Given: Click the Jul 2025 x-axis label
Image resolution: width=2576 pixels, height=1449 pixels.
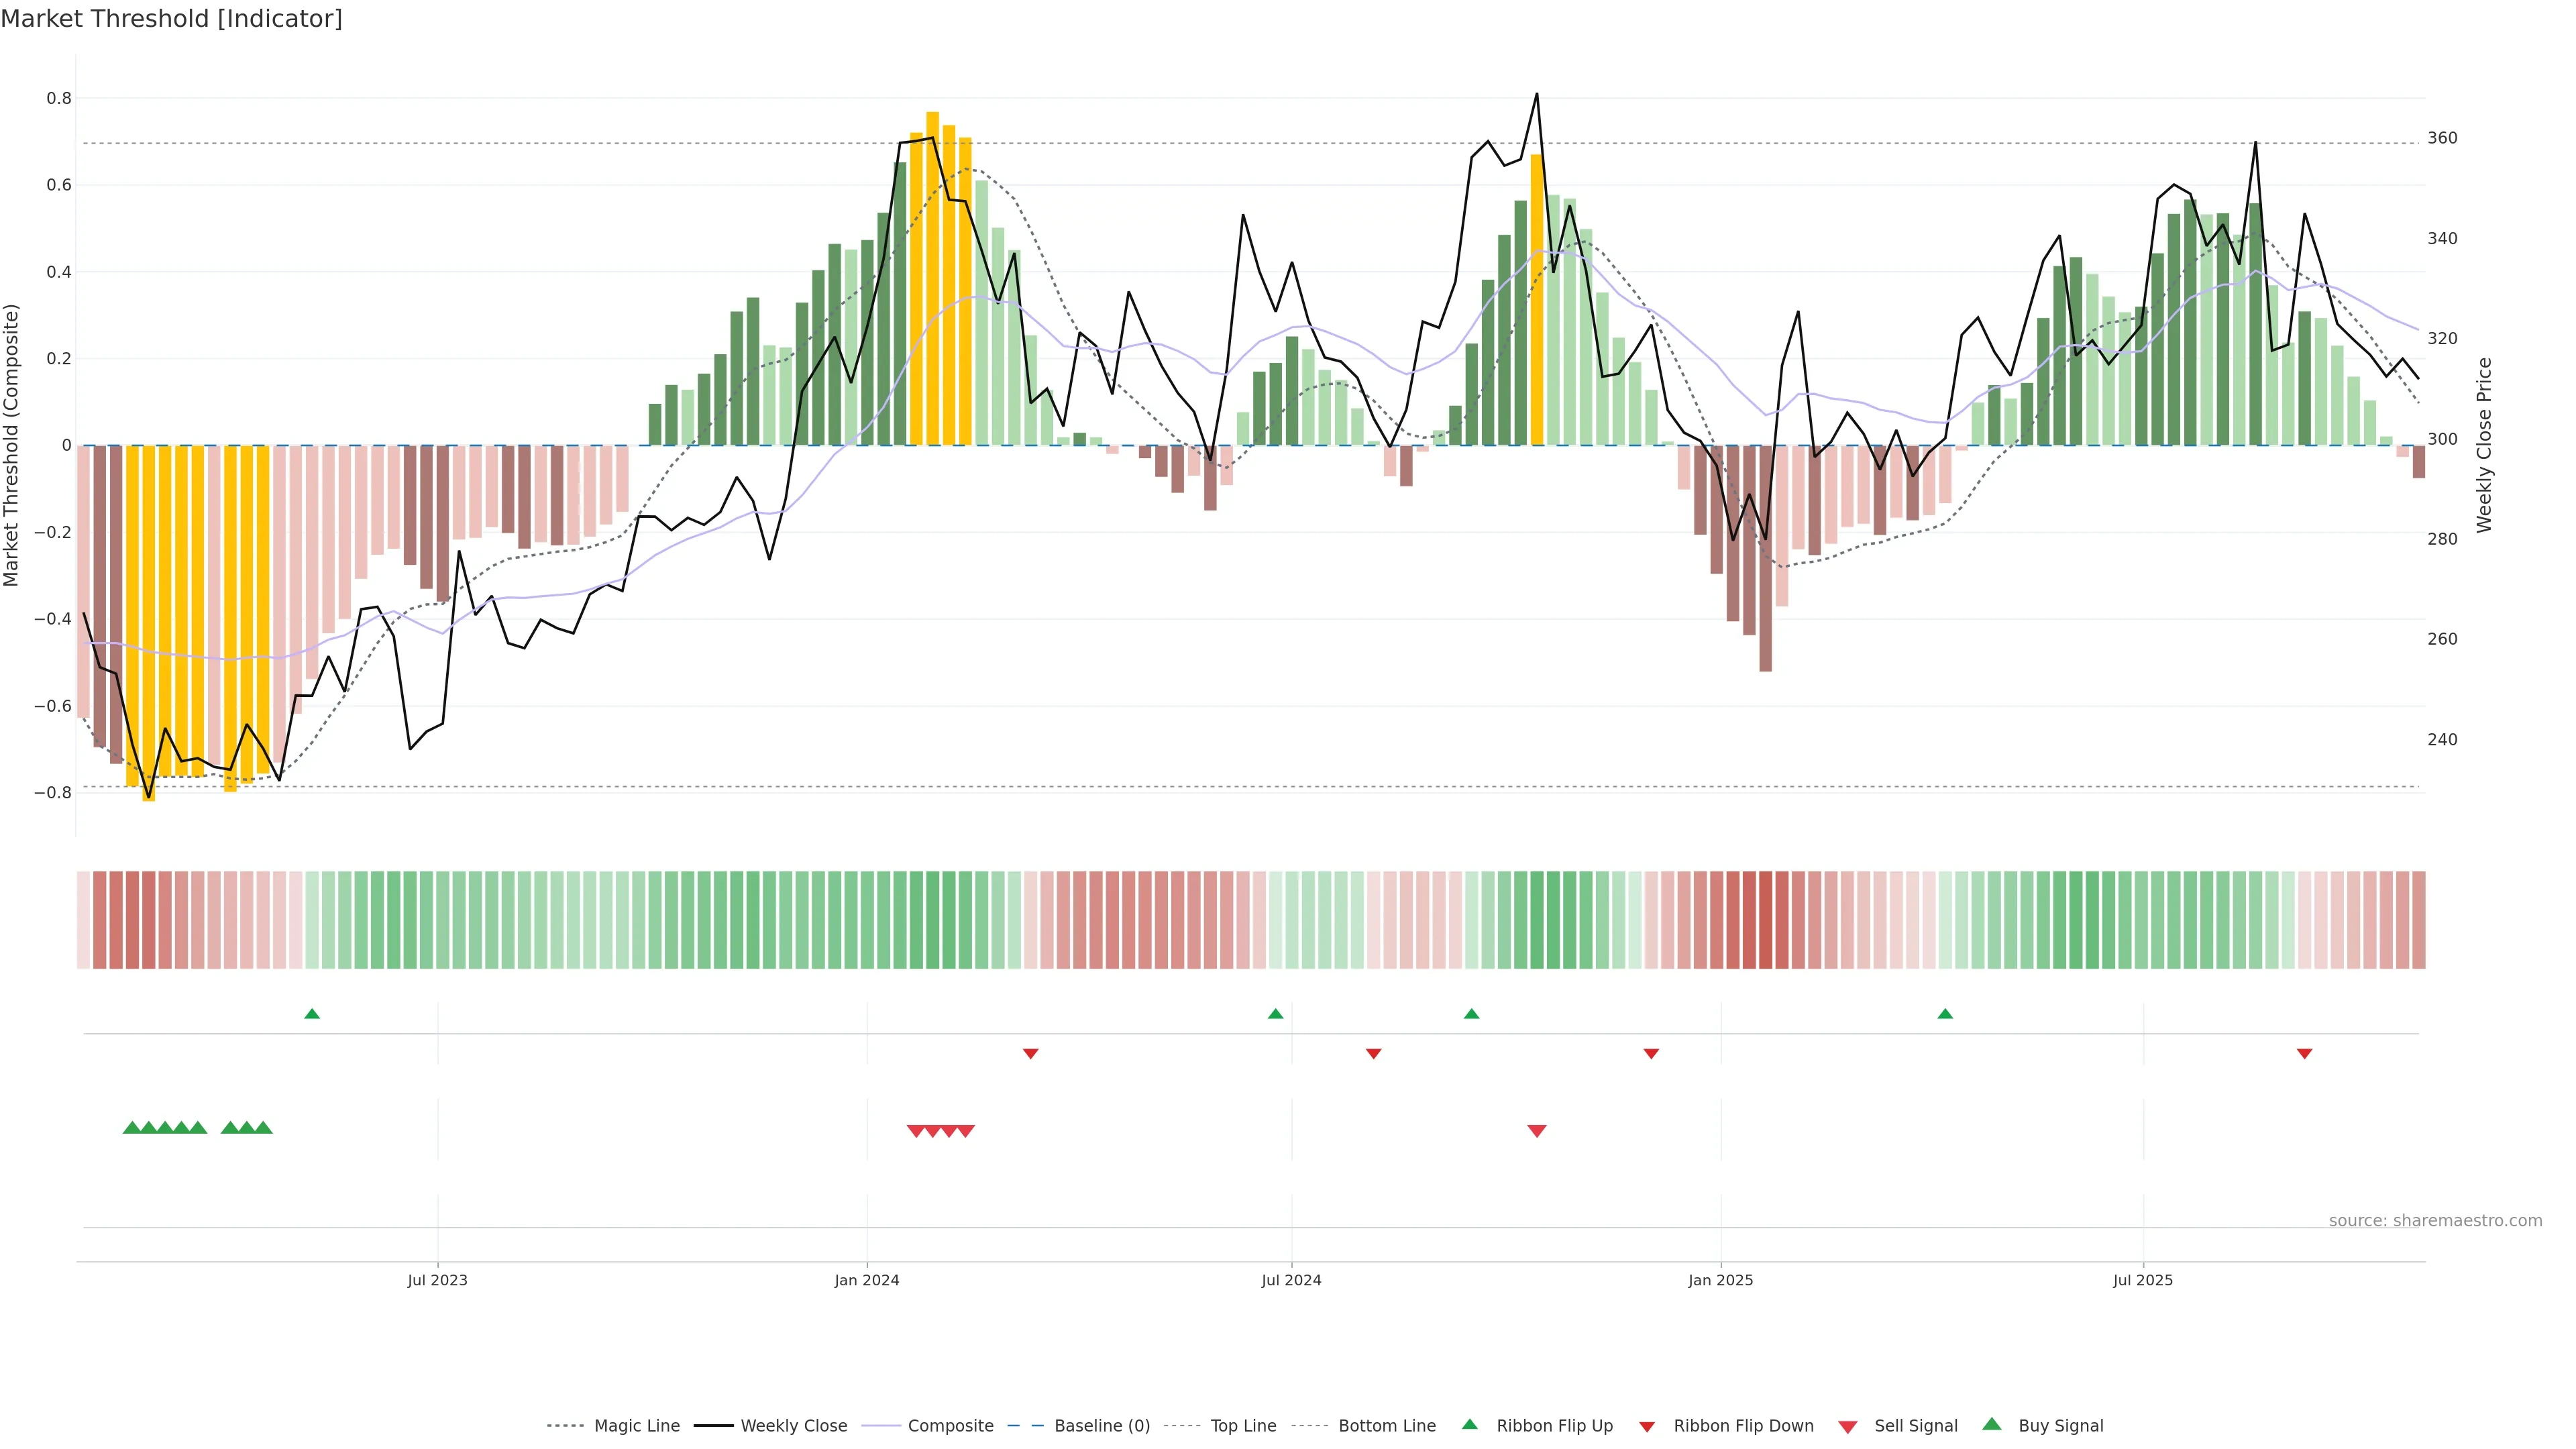Looking at the screenshot, I should (2143, 1280).
